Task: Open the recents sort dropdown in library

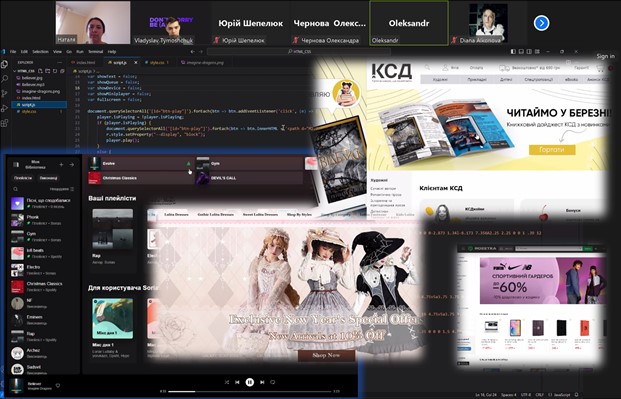Action: [62, 189]
